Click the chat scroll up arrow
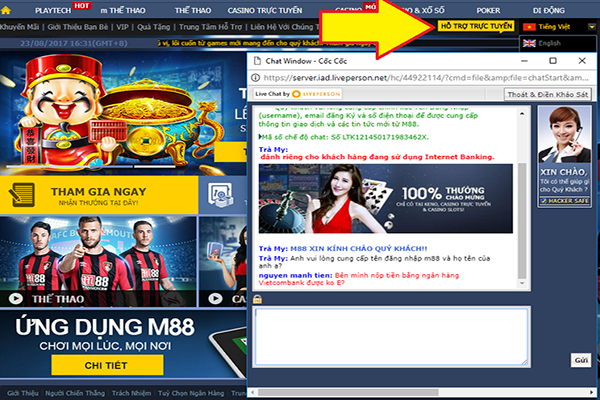 (x=522, y=114)
